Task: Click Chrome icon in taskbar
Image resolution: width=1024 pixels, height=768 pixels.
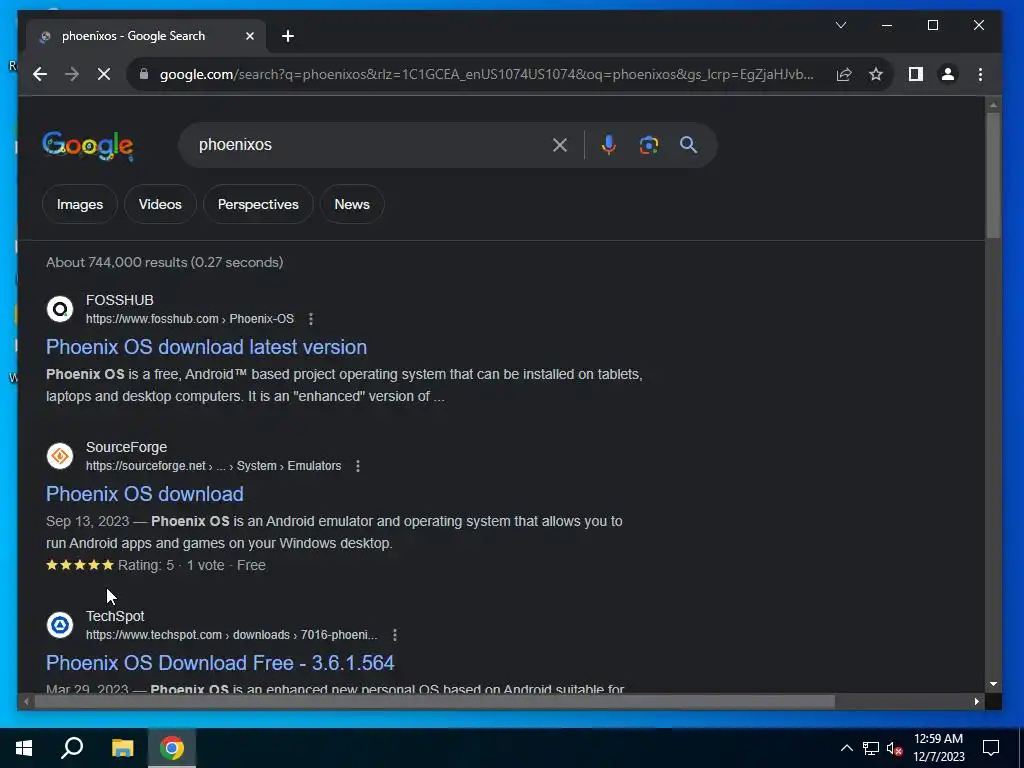Action: click(x=172, y=748)
